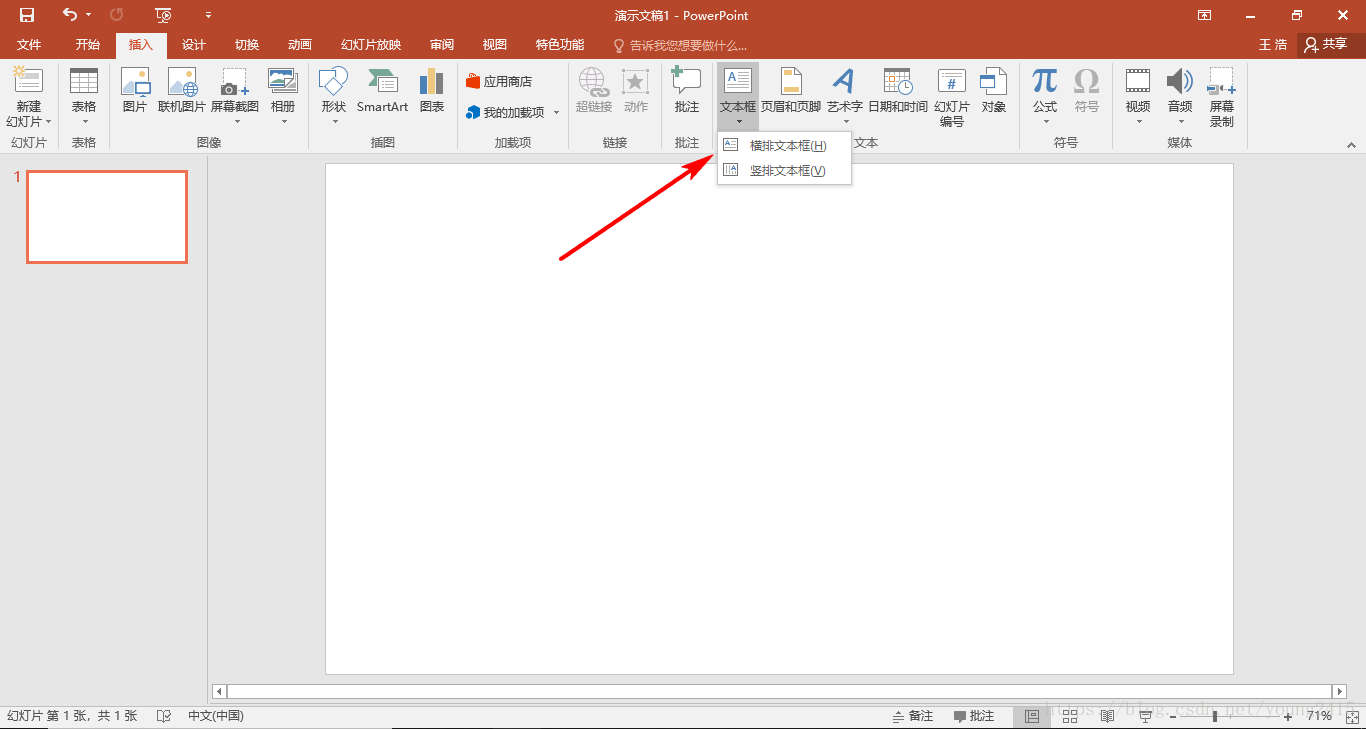Switch to Reading view icon
Screen dimensions: 1366x729
1107,716
